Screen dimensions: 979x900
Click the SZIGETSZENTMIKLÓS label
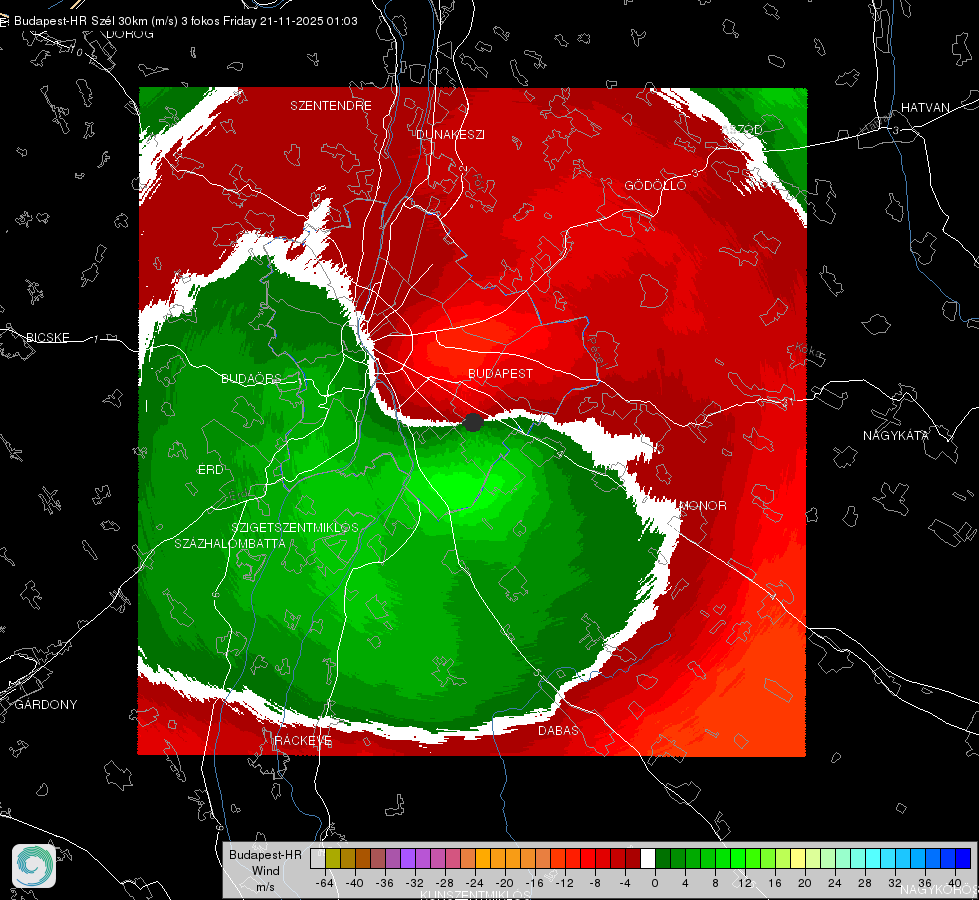click(295, 527)
